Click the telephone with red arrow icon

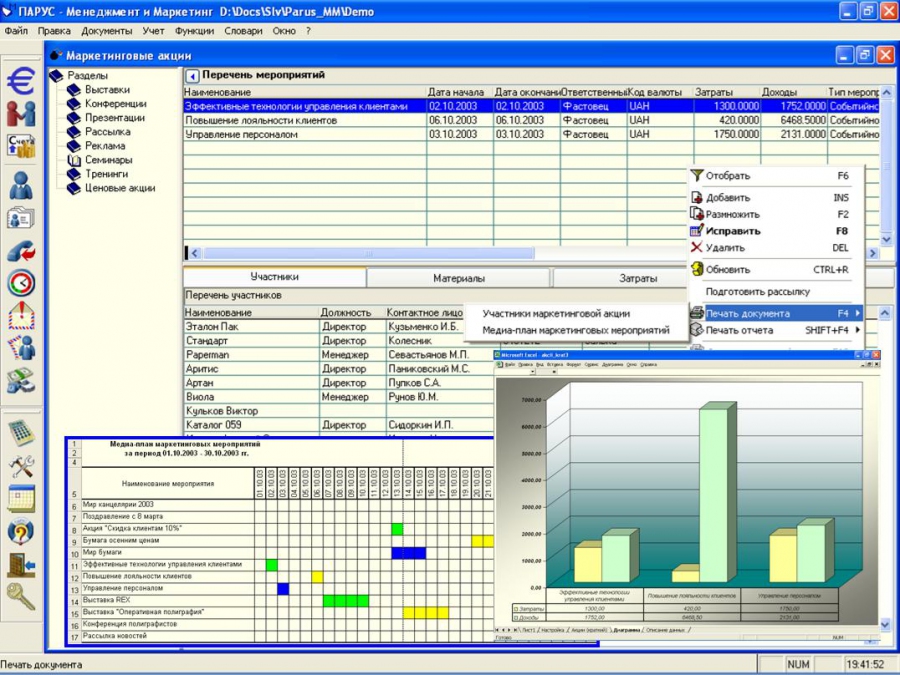21,251
